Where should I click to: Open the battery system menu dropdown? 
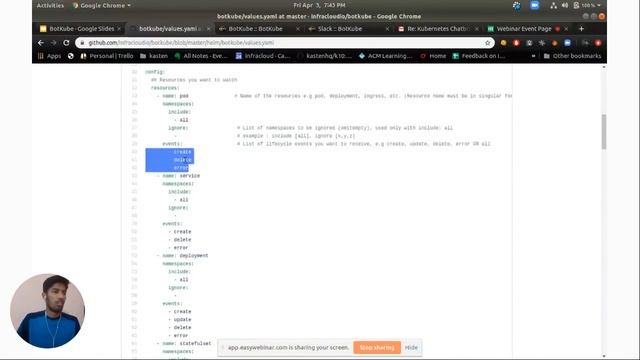(587, 5)
